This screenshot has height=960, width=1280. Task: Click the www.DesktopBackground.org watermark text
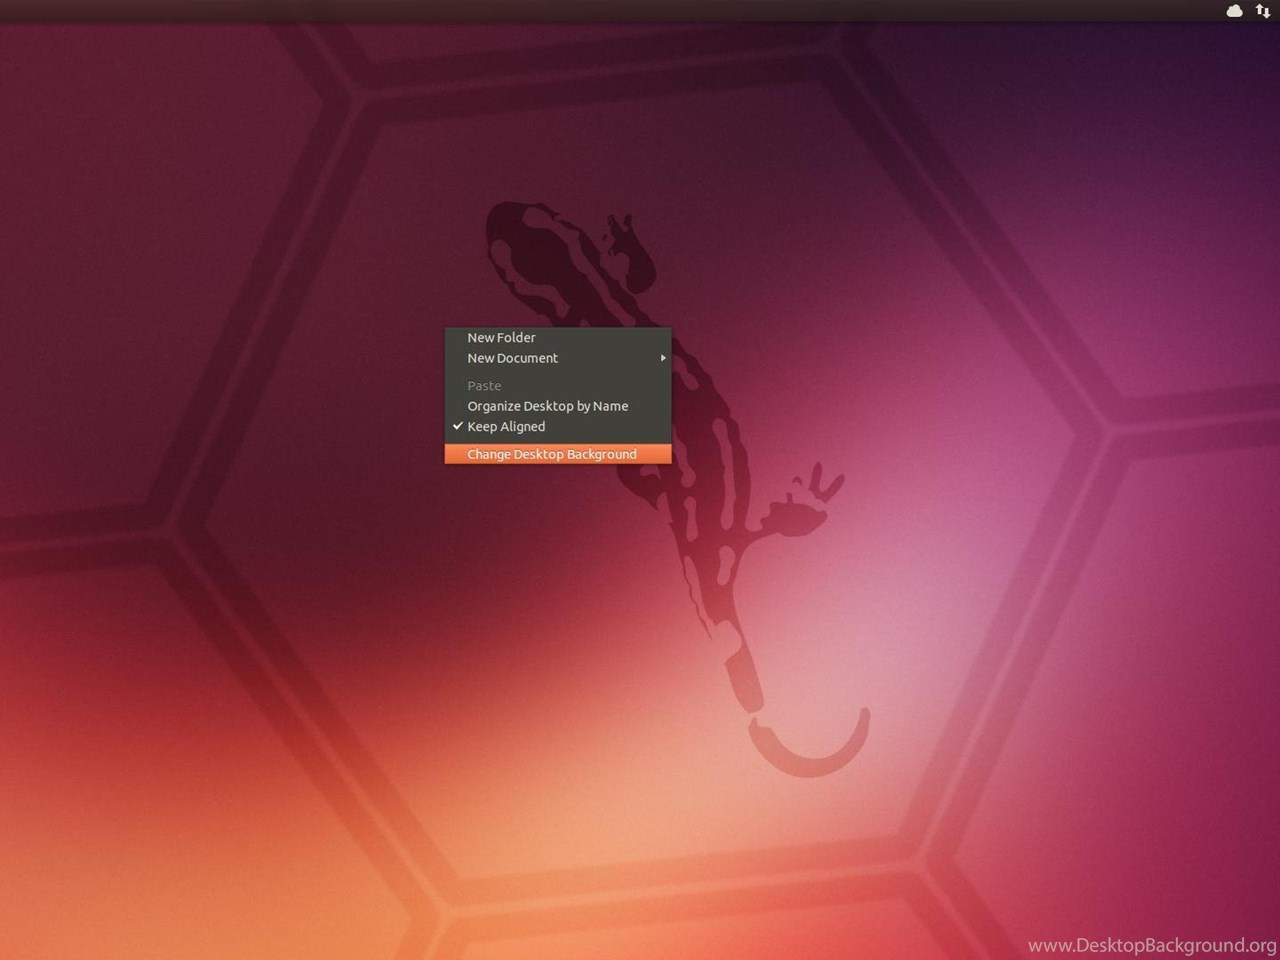point(1151,945)
